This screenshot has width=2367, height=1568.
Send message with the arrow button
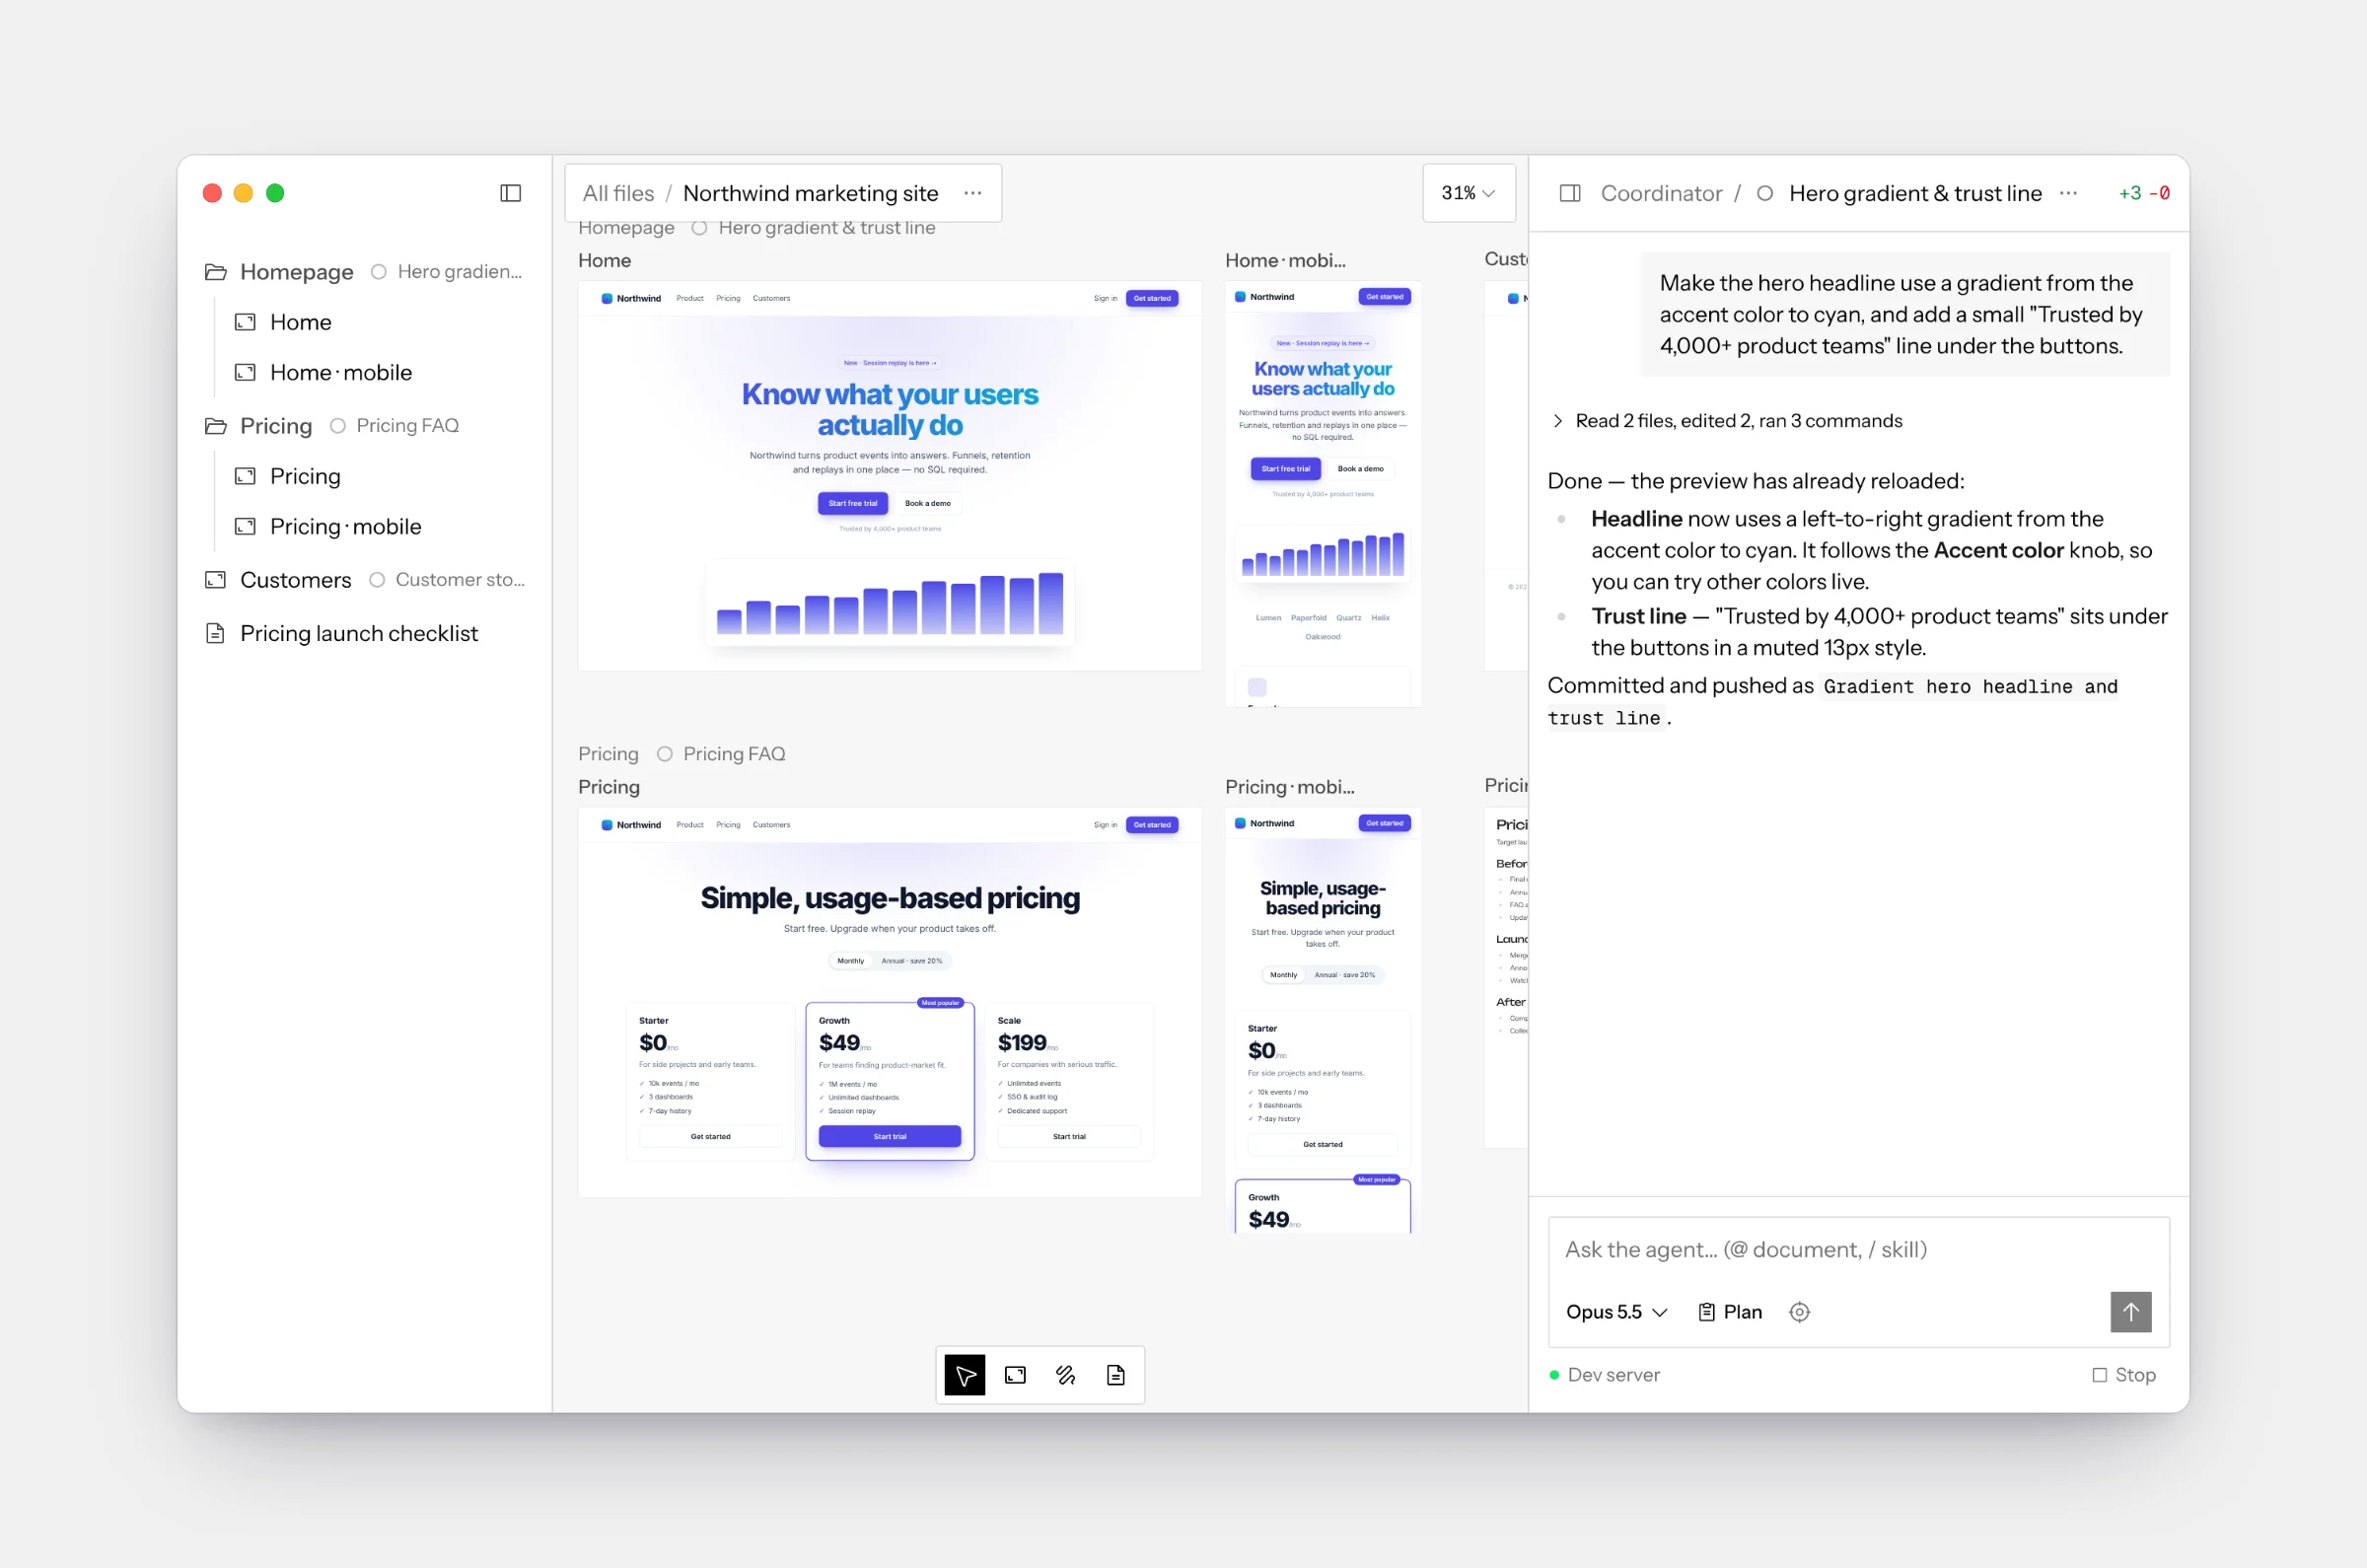tap(2131, 1312)
